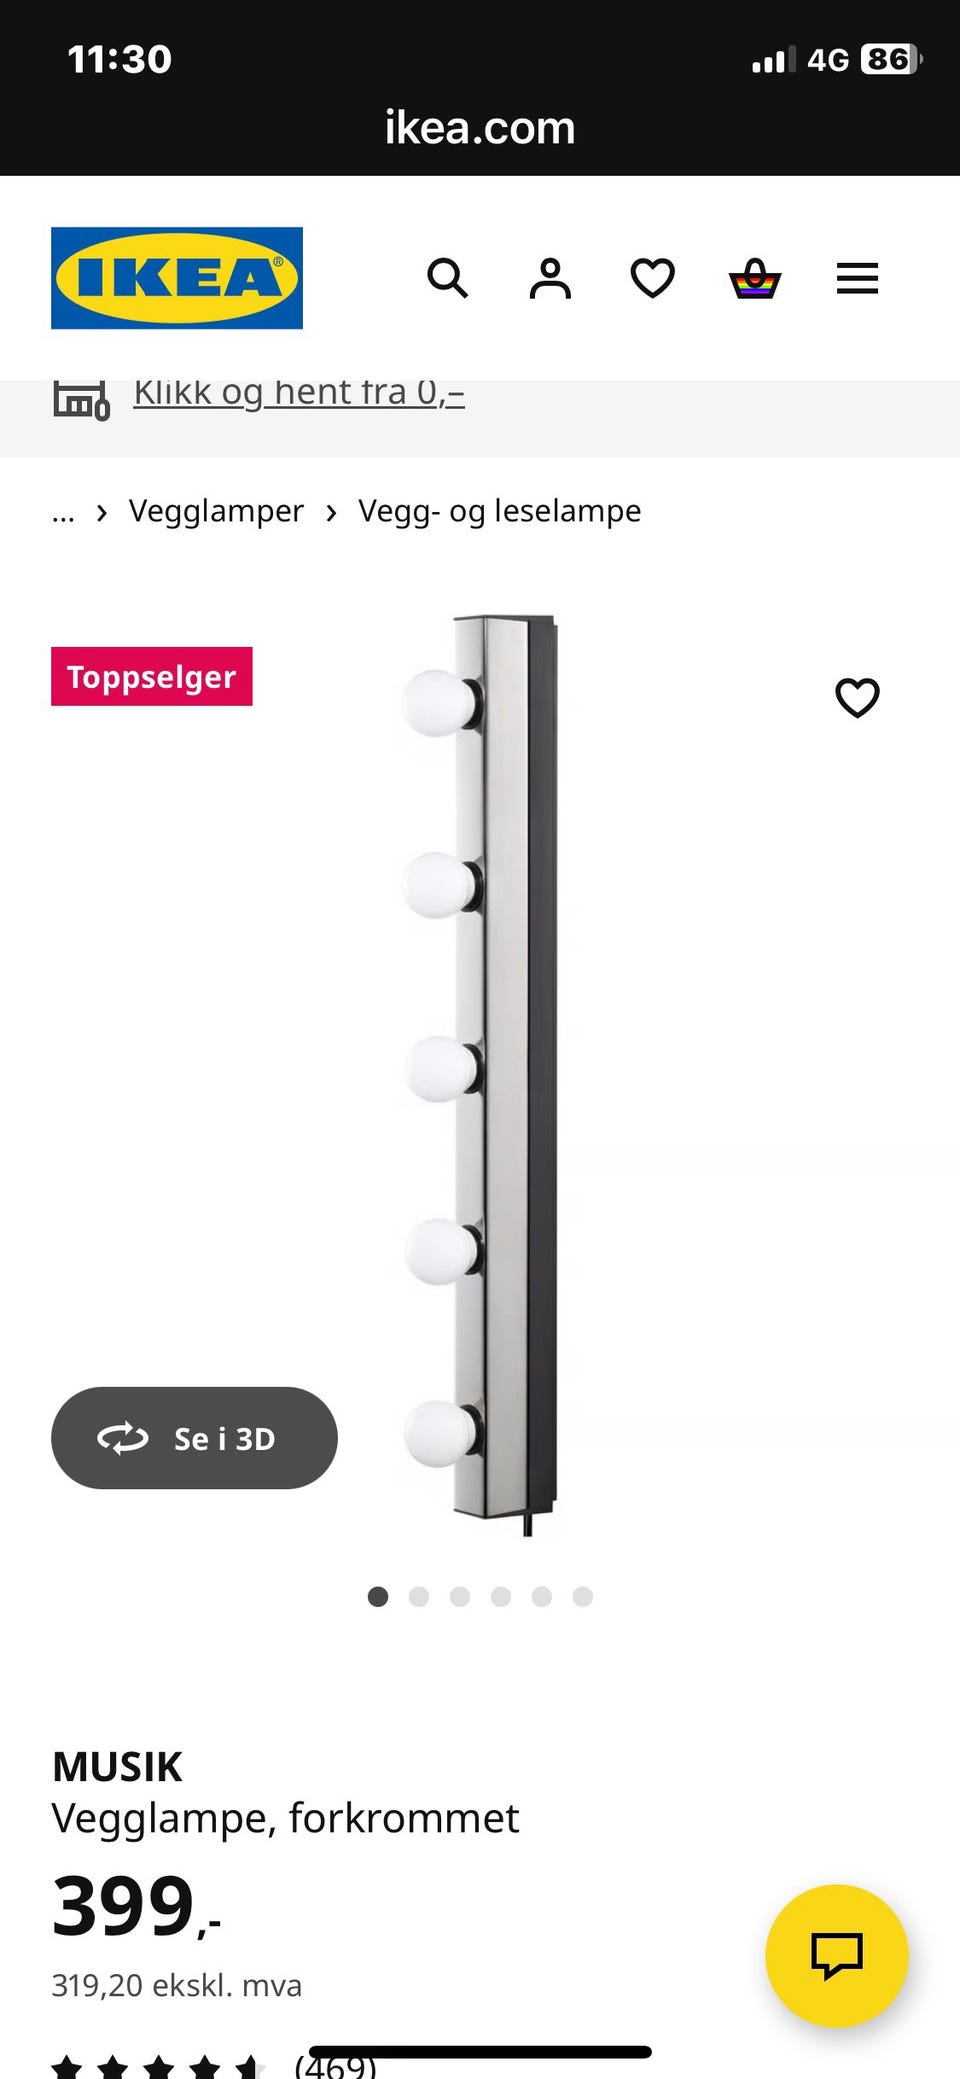Open the hamburger menu

857,278
